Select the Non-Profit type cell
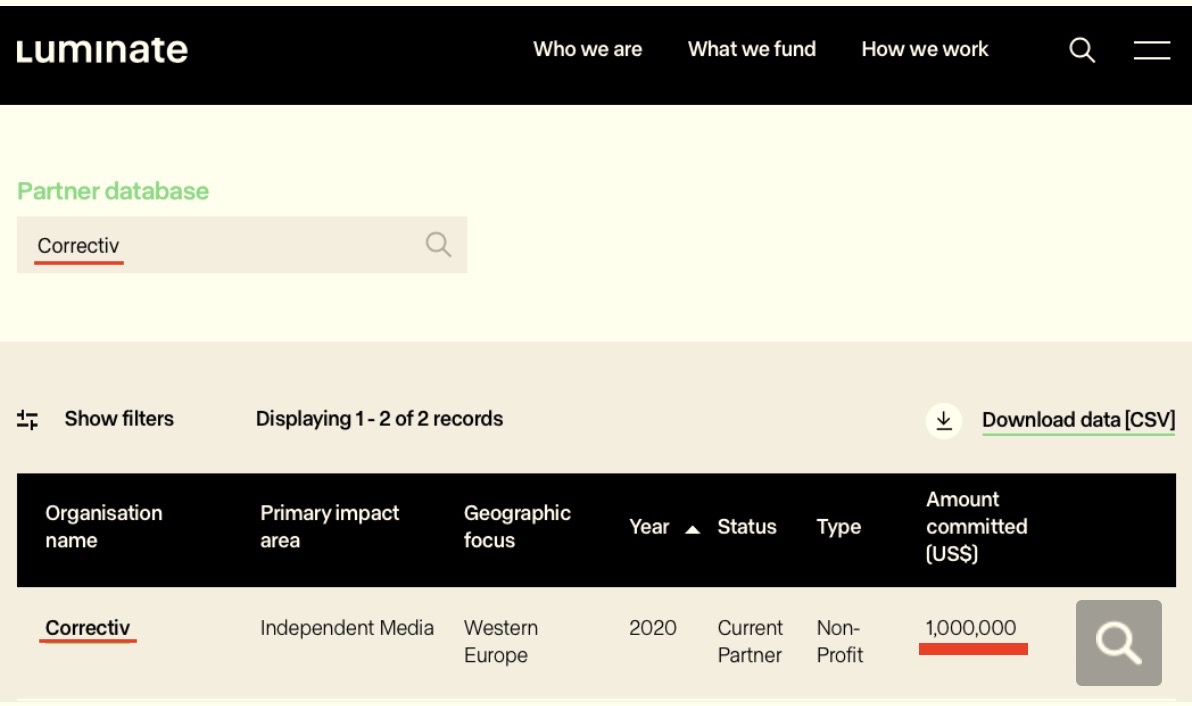Viewport: 1192px width, 706px height. tap(839, 641)
